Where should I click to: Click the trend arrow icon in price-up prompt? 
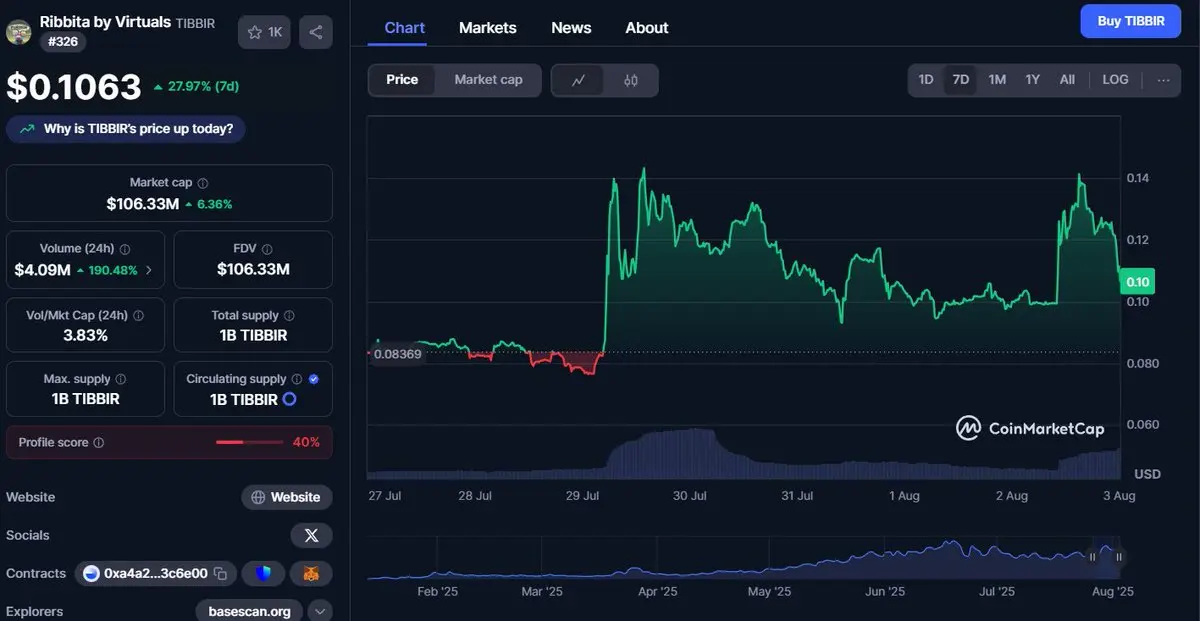tap(26, 129)
